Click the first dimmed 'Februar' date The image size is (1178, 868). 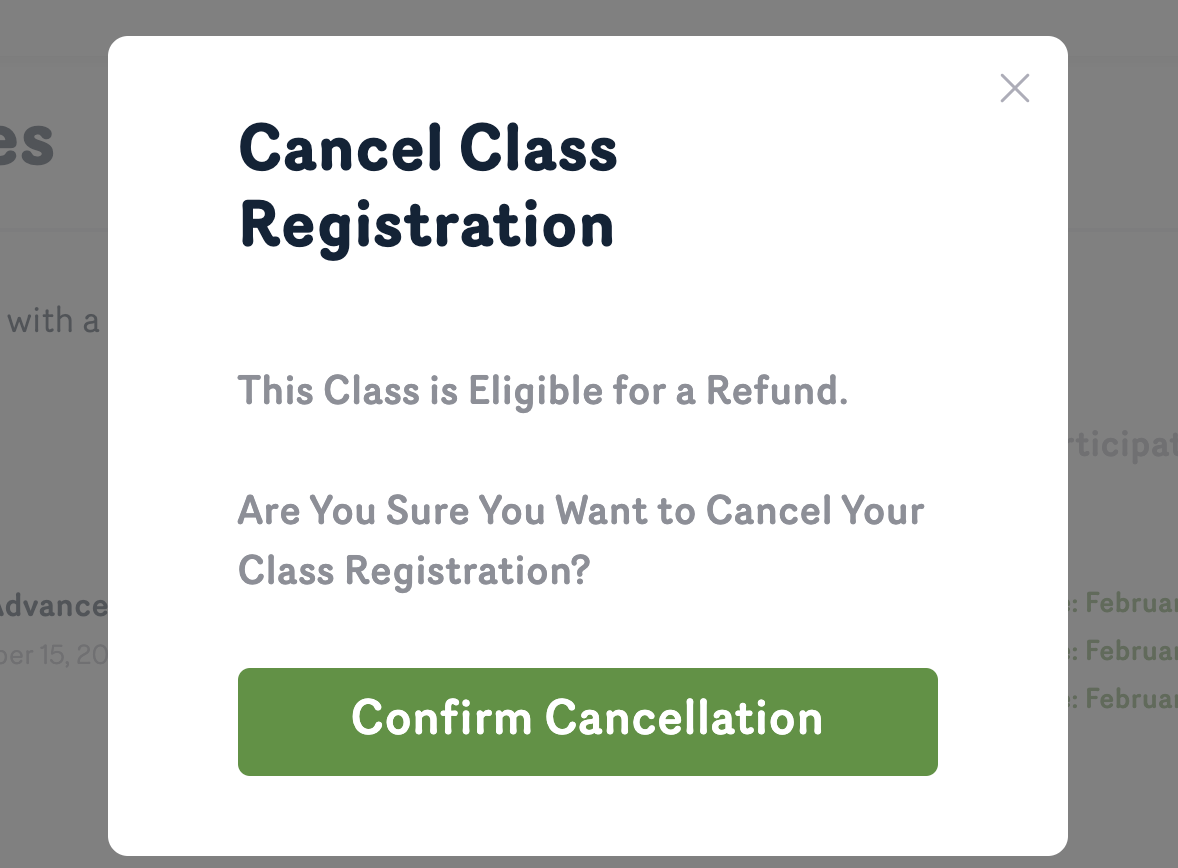[x=1131, y=603]
